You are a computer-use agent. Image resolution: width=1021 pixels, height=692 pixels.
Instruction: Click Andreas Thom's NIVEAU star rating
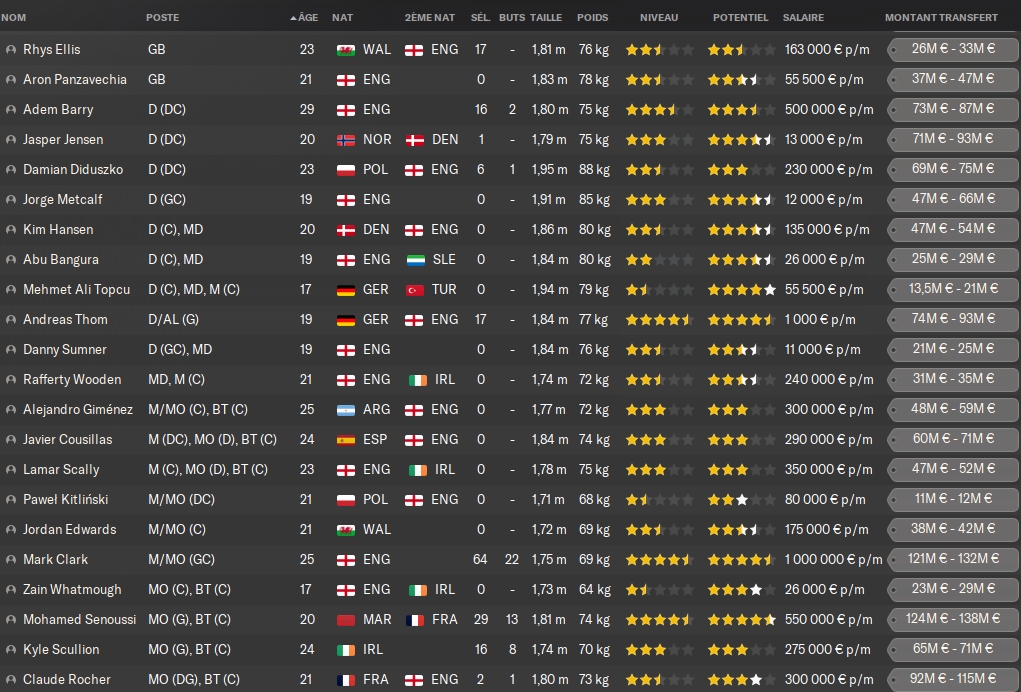[659, 319]
